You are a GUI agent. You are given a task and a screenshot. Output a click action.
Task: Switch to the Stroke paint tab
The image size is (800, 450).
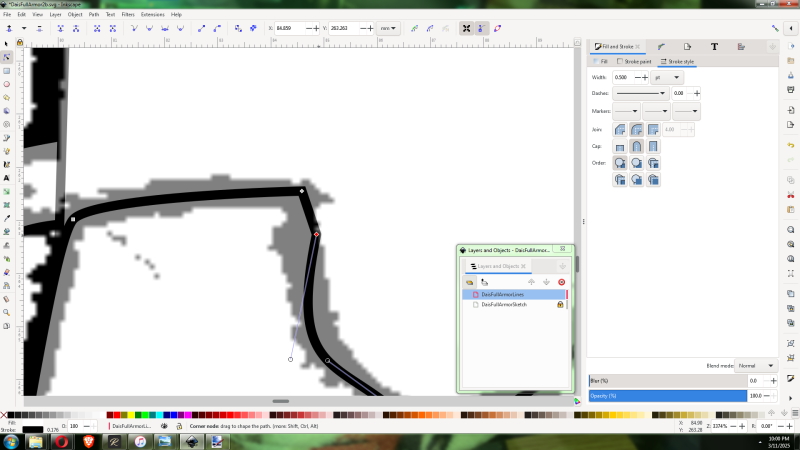[636, 61]
